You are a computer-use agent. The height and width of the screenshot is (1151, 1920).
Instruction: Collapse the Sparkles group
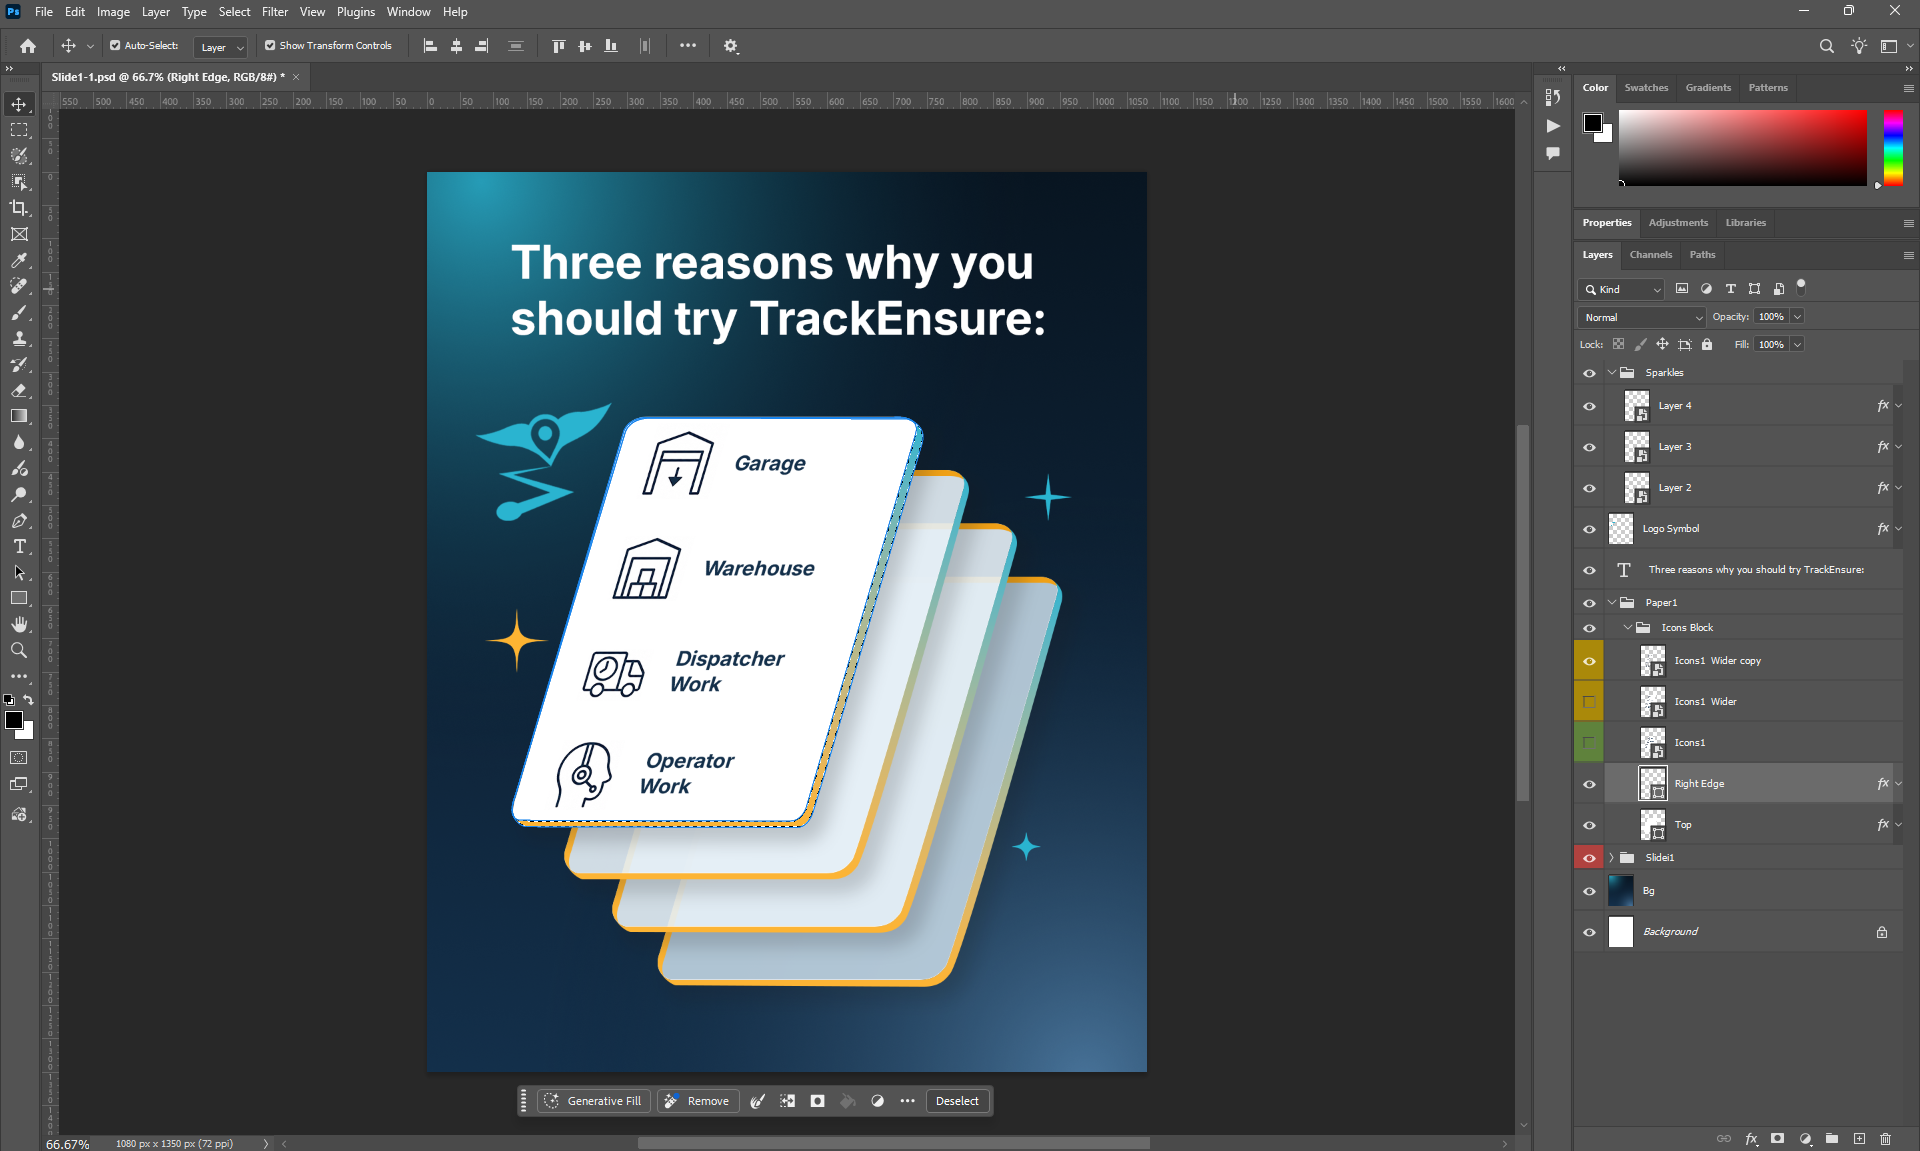(1612, 373)
